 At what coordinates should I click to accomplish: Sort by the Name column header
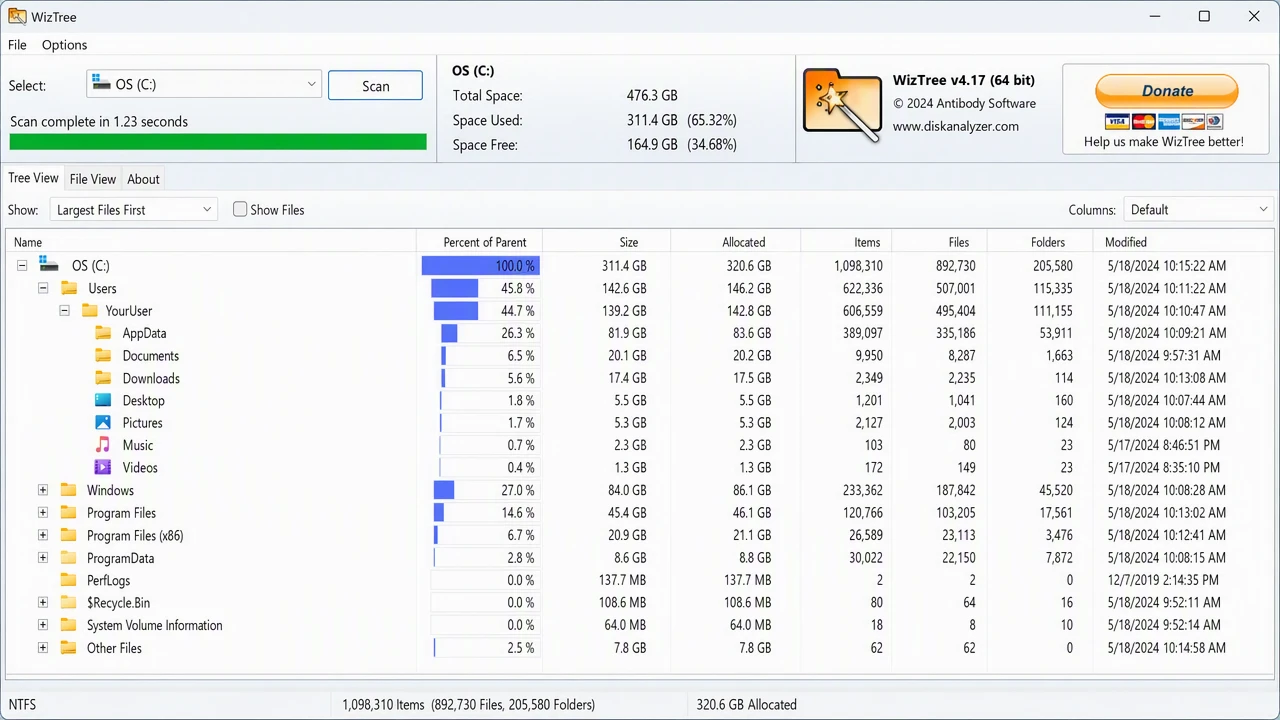coord(211,242)
